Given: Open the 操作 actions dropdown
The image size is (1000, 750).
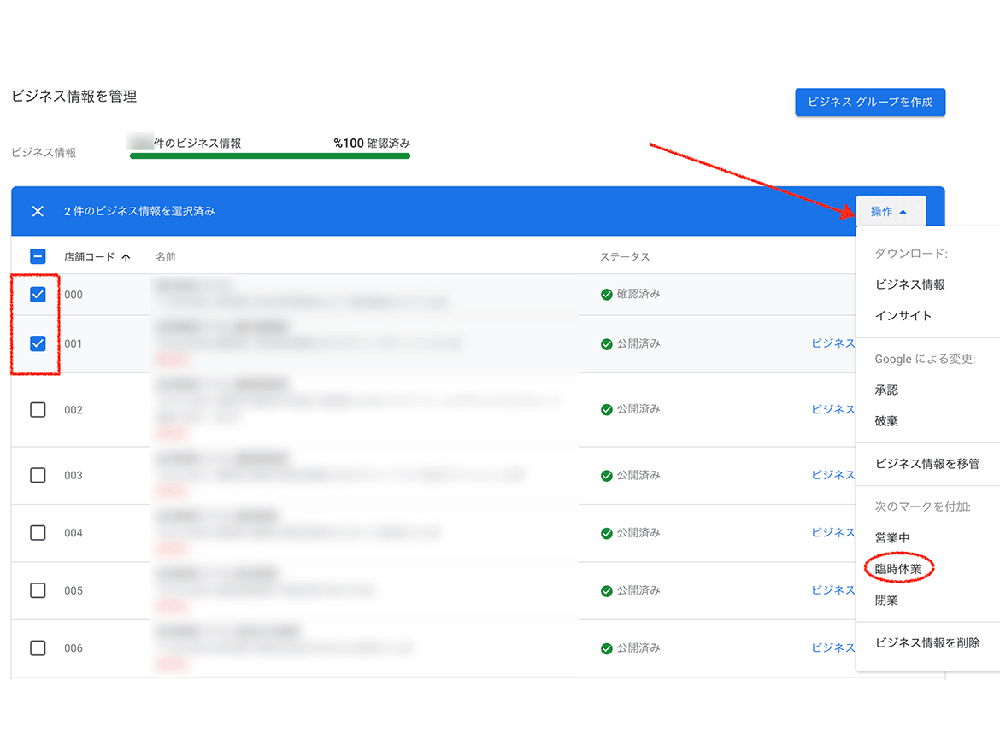Looking at the screenshot, I should click(890, 211).
